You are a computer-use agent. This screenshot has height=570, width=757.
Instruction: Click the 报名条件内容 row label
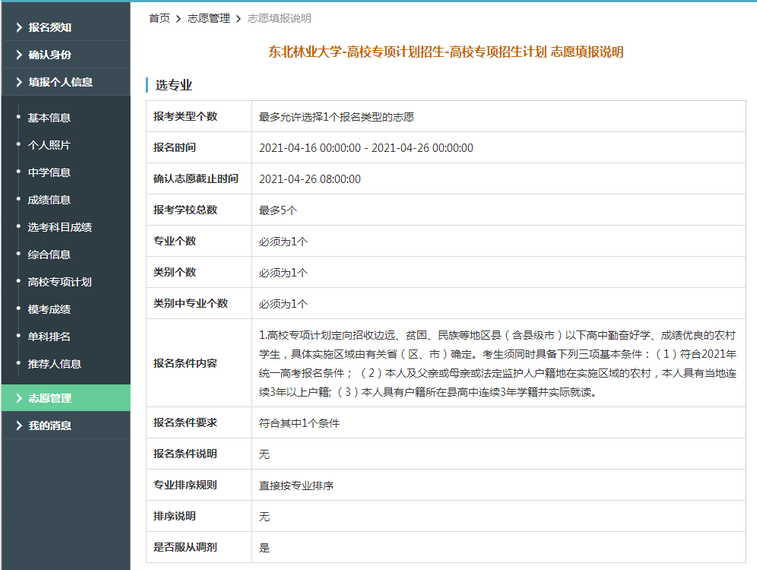tap(185, 363)
